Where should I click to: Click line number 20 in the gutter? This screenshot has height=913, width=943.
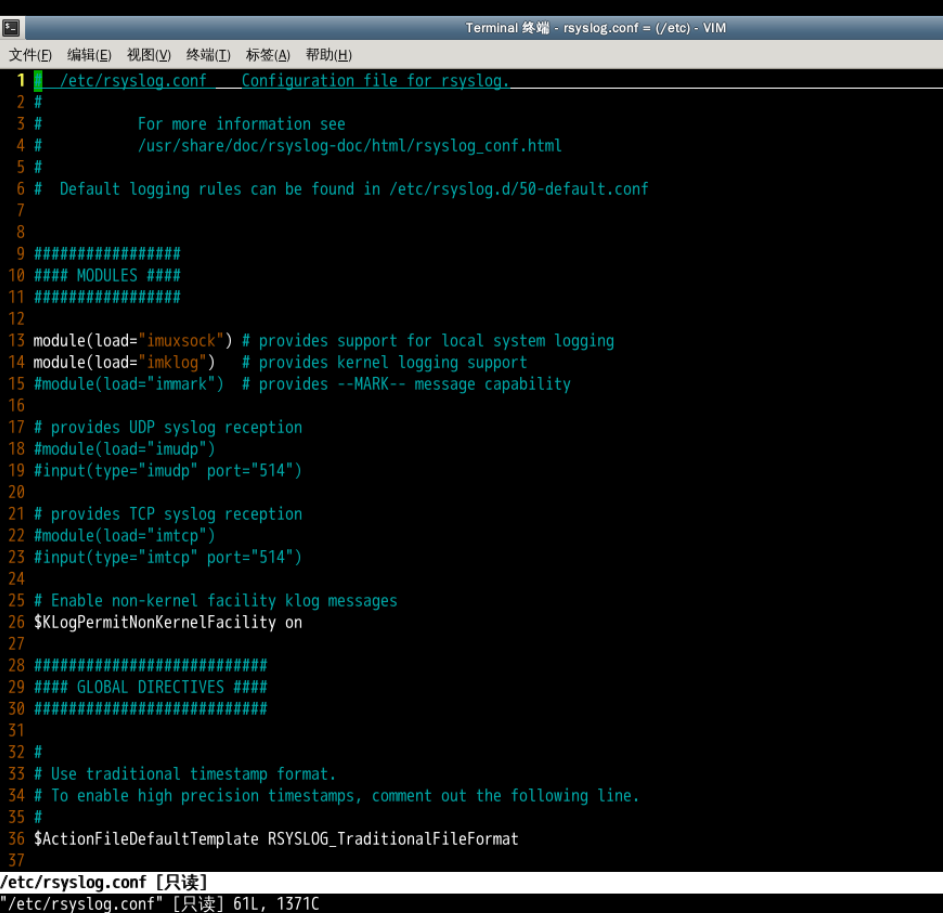16,493
